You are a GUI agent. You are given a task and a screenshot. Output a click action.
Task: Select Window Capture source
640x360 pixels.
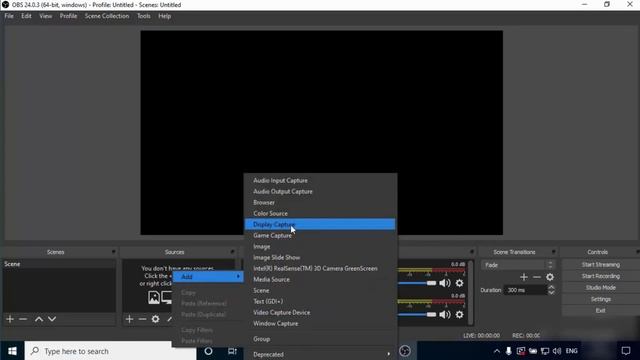320,324
